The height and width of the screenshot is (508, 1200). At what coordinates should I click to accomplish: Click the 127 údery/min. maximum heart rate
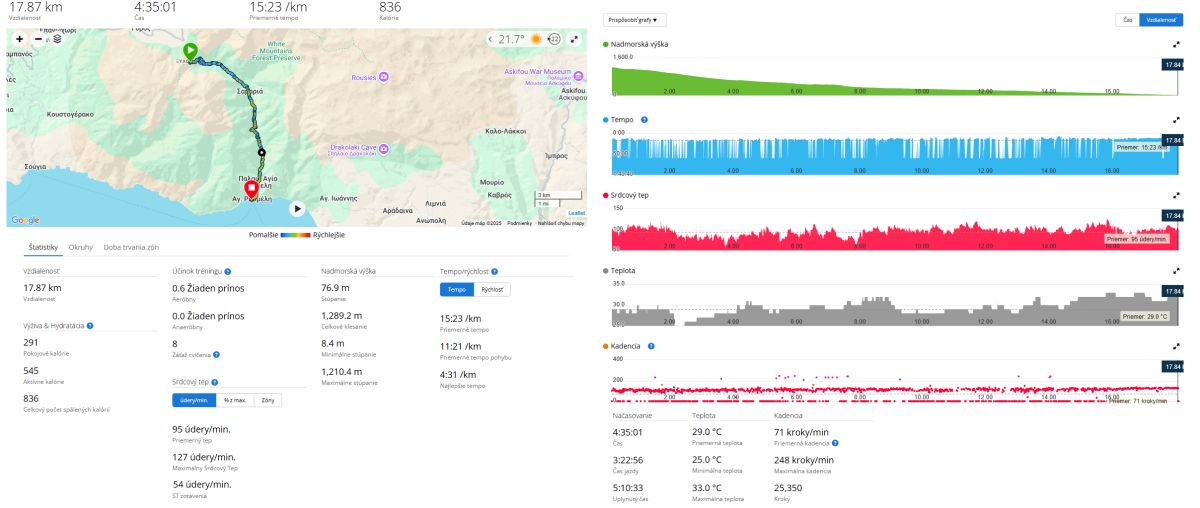point(204,457)
